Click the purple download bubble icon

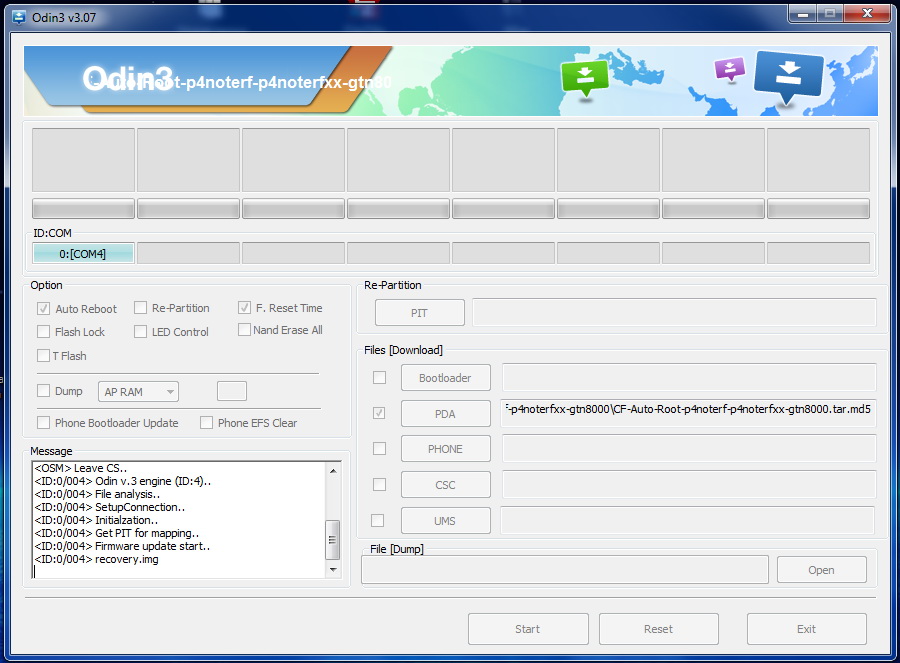[729, 68]
